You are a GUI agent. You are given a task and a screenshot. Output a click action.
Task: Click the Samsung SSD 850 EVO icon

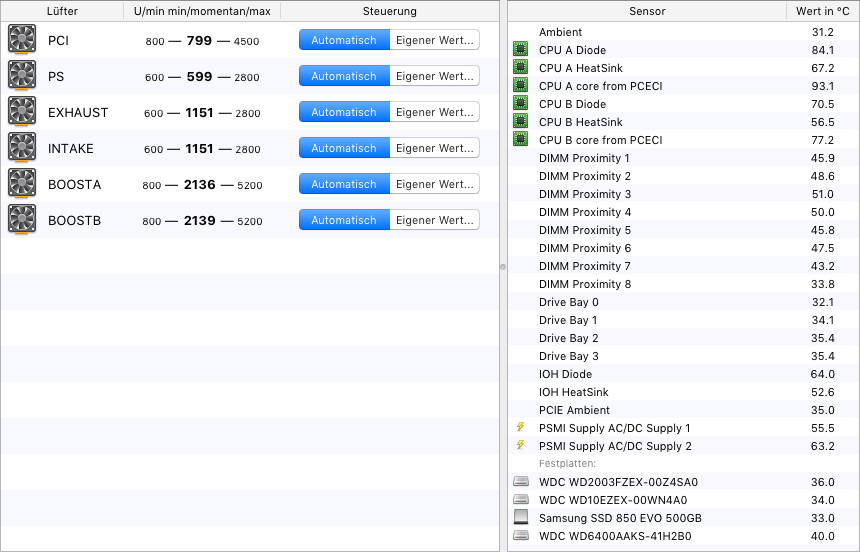(x=521, y=517)
